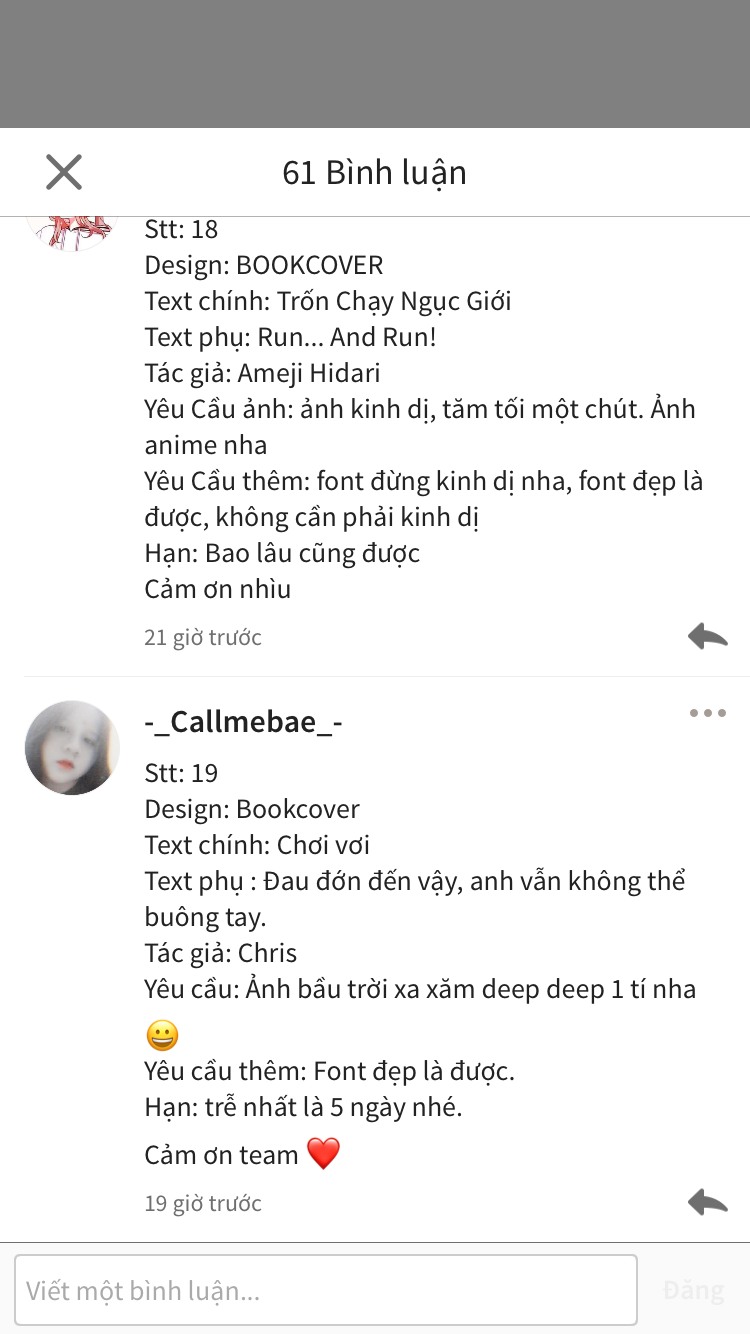This screenshot has height=1334, width=750.
Task: Tap the line 'Tác giả: Ameji Hidari'
Action: [x=262, y=373]
